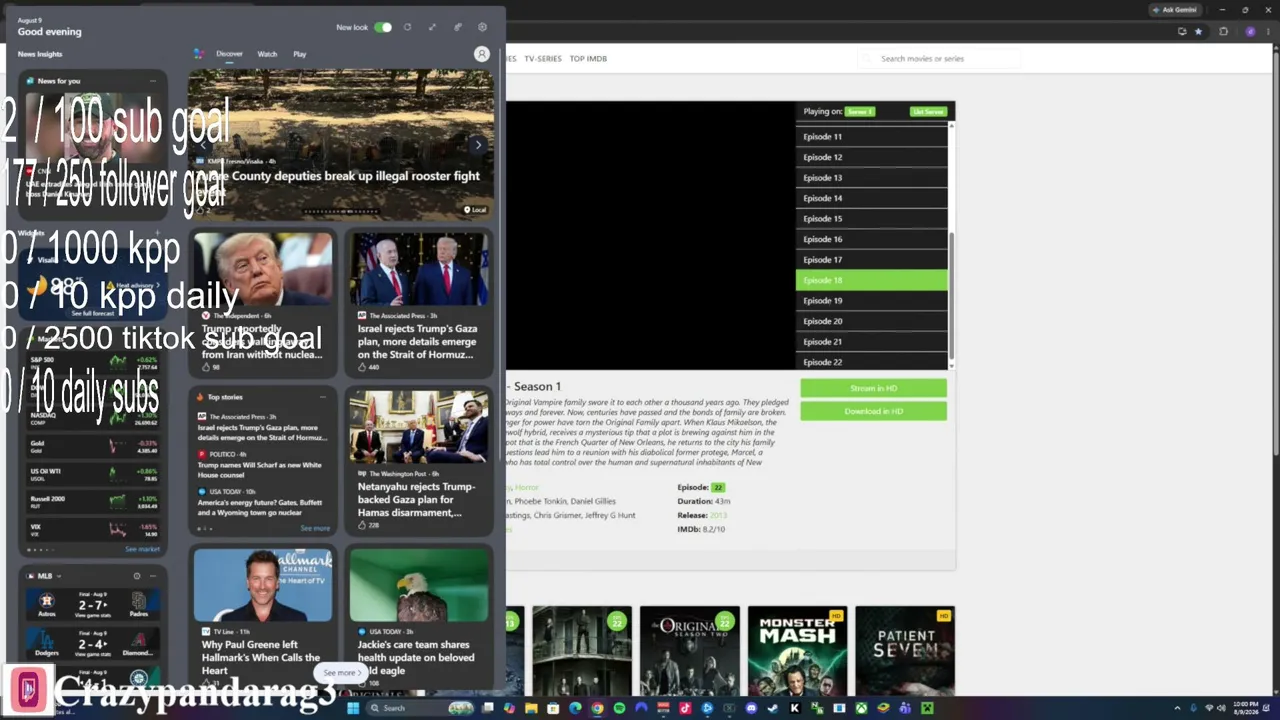This screenshot has width=1280, height=720.
Task: Open News for you widget options
Action: (153, 81)
